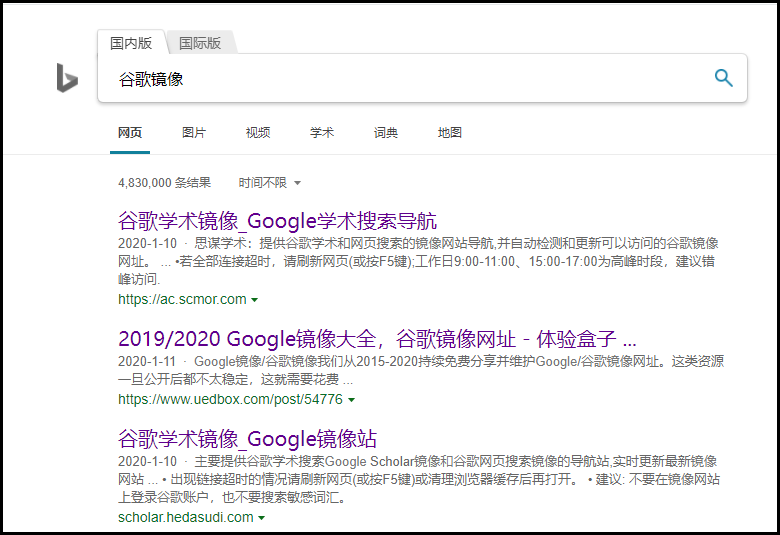The height and width of the screenshot is (535, 780).
Task: Expand arrow next to ac.scmor.com URL
Action: (255, 300)
